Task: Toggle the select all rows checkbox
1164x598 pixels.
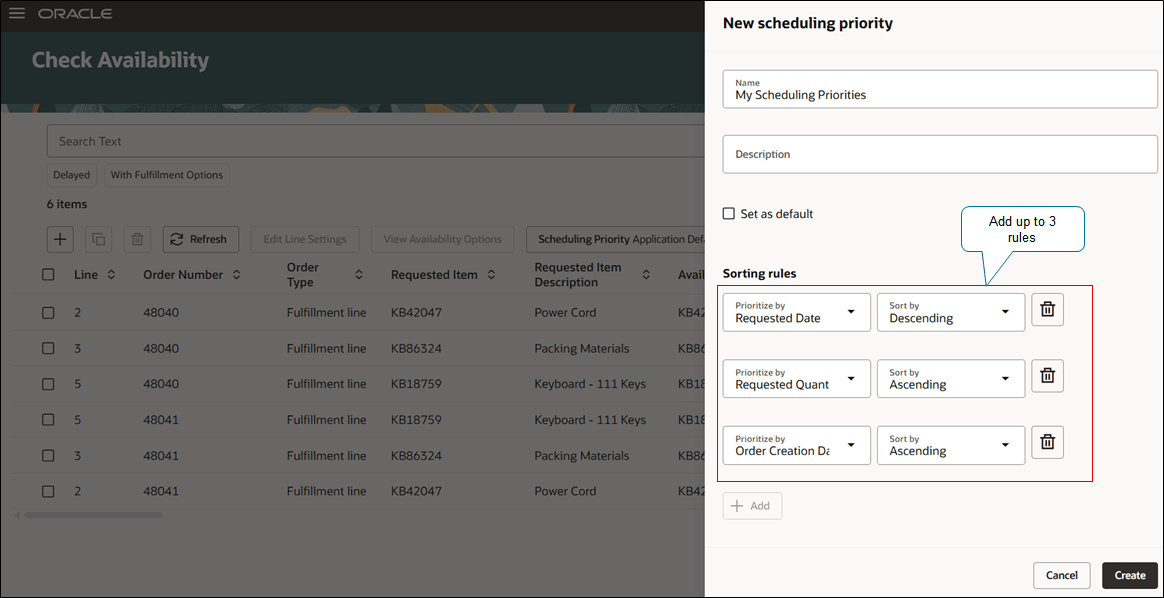Action: point(48,275)
